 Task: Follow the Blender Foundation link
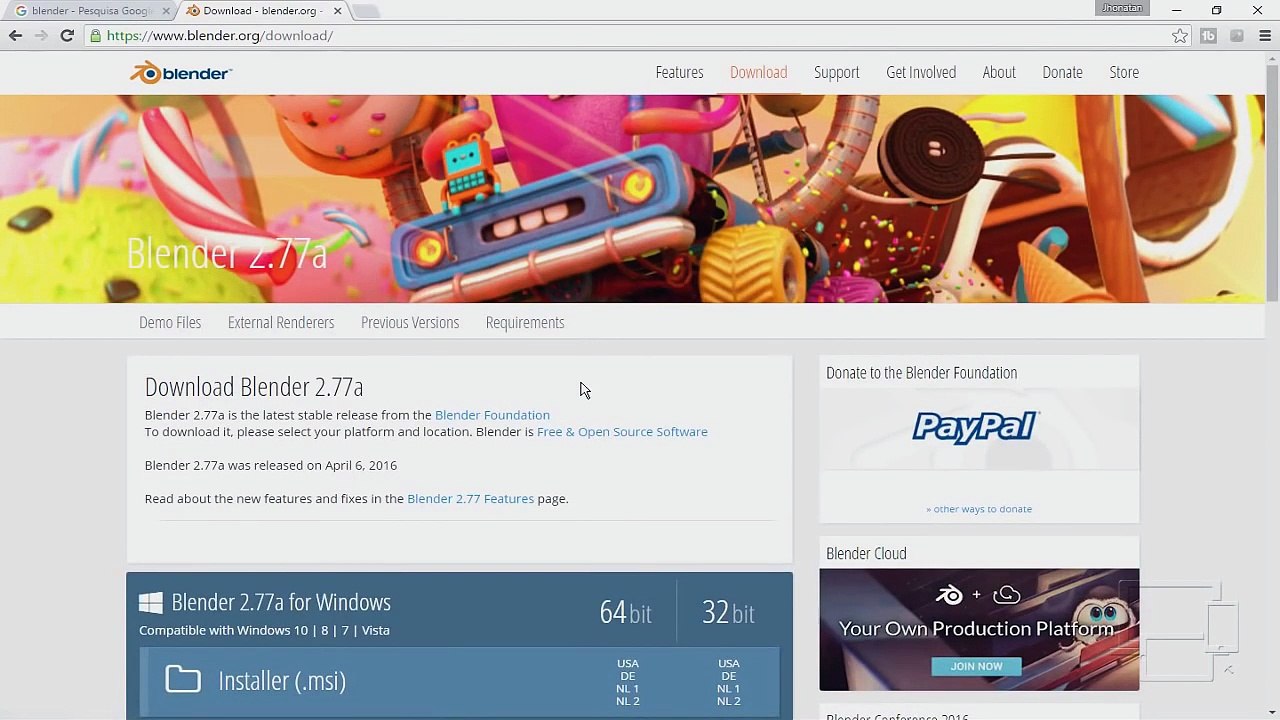coord(492,415)
